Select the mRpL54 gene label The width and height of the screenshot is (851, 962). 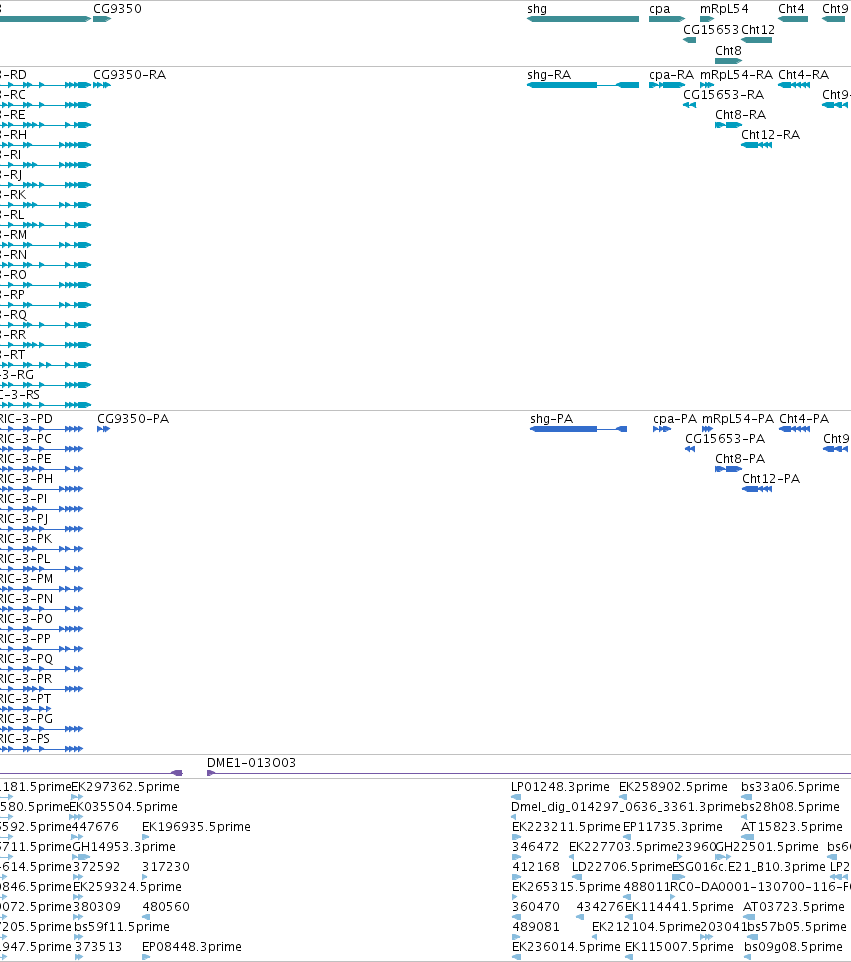coord(725,9)
